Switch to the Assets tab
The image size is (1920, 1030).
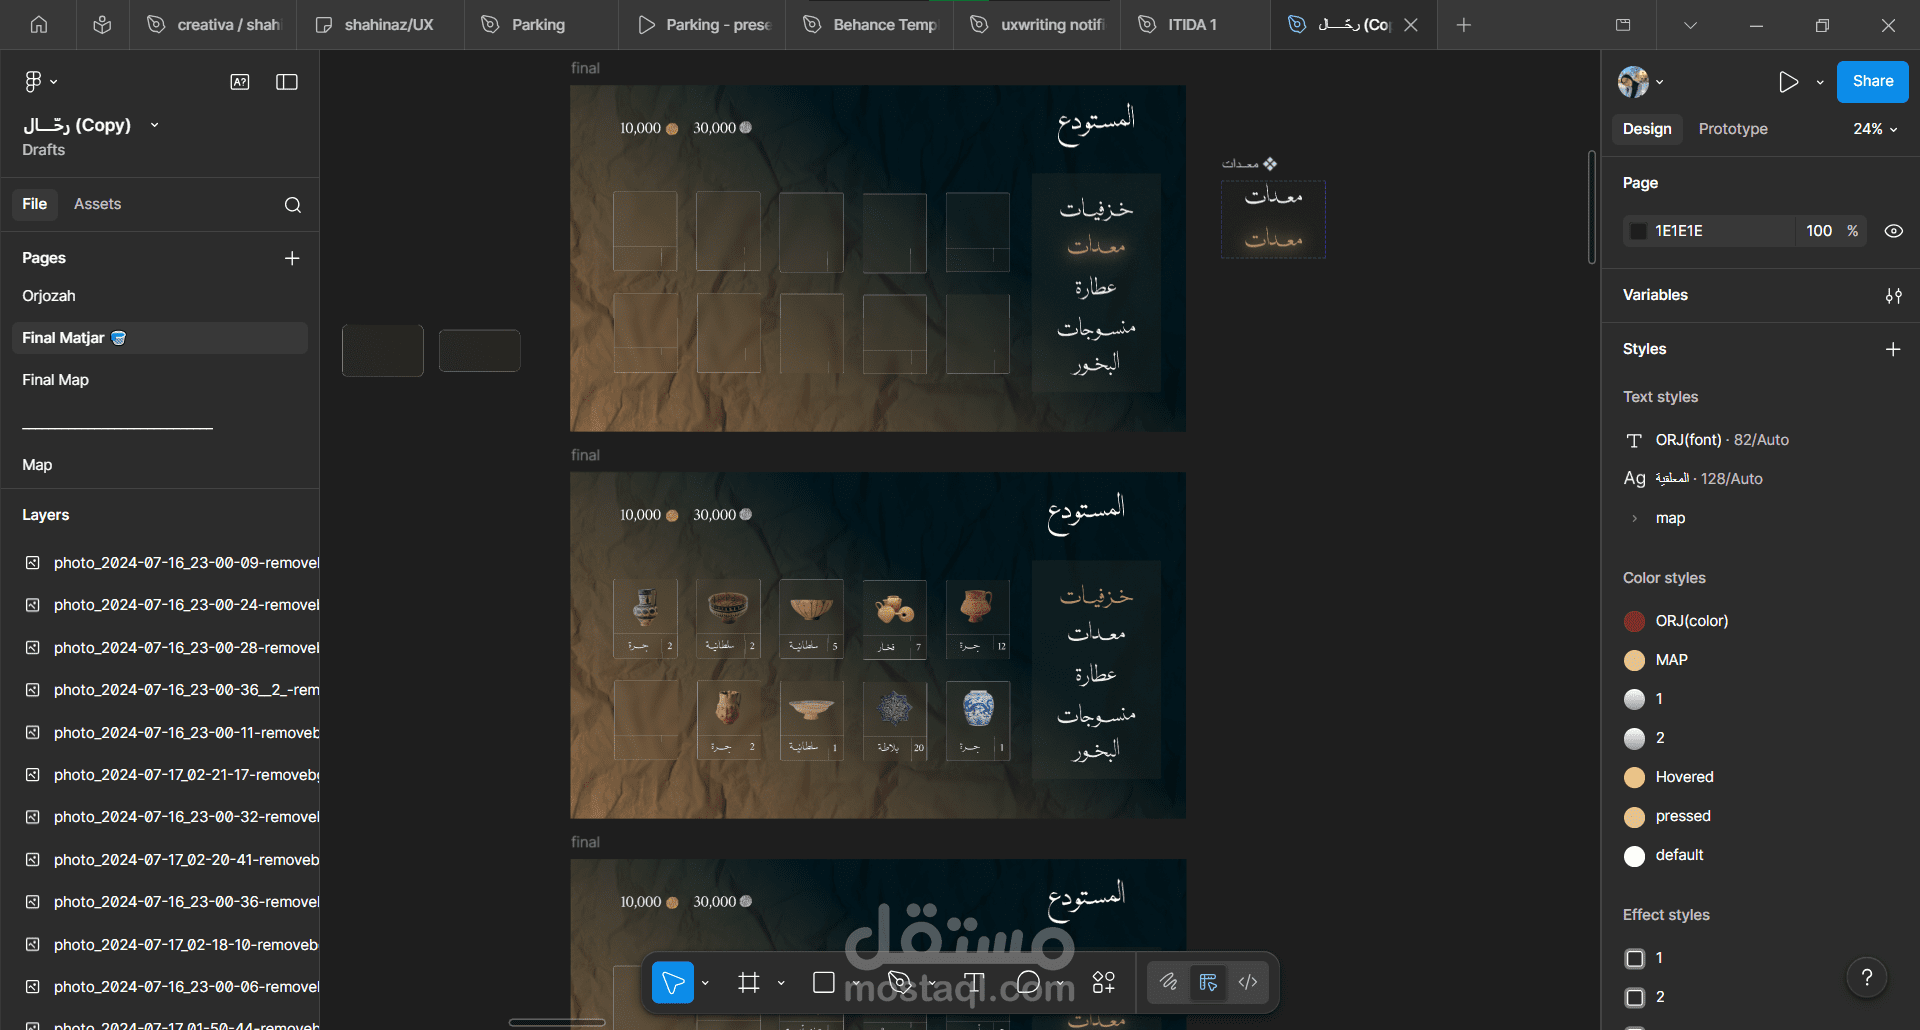point(97,204)
